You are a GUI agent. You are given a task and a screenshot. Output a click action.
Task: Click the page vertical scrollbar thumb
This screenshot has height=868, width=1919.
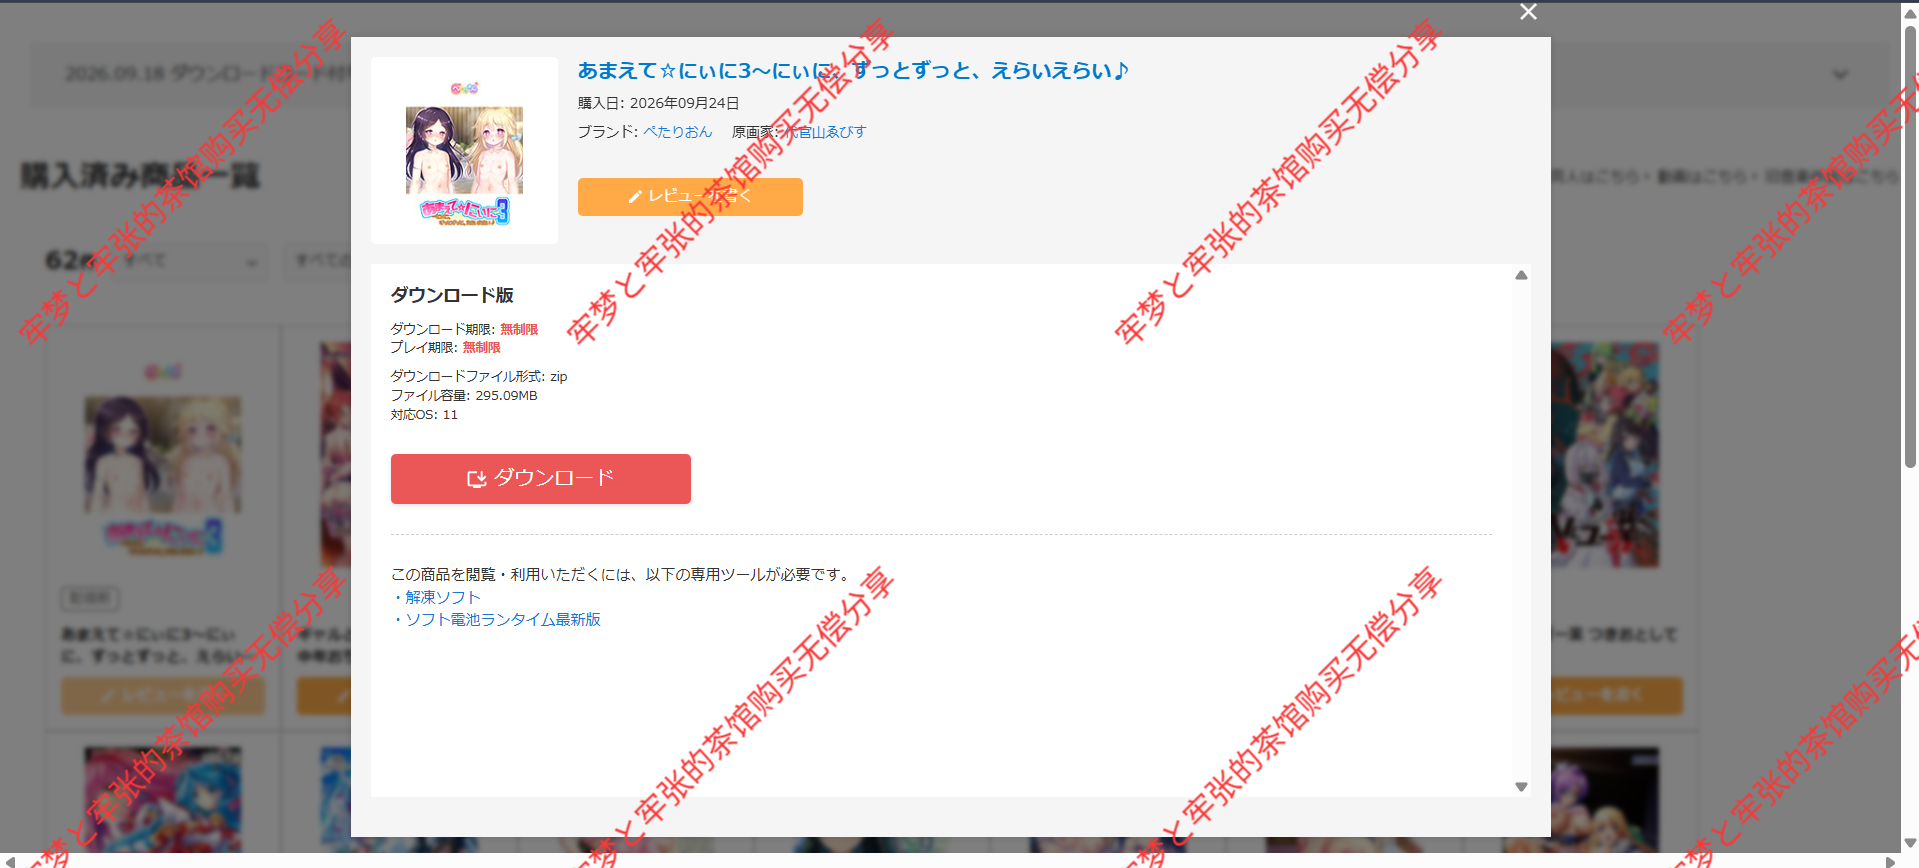pyautogui.click(x=1910, y=245)
